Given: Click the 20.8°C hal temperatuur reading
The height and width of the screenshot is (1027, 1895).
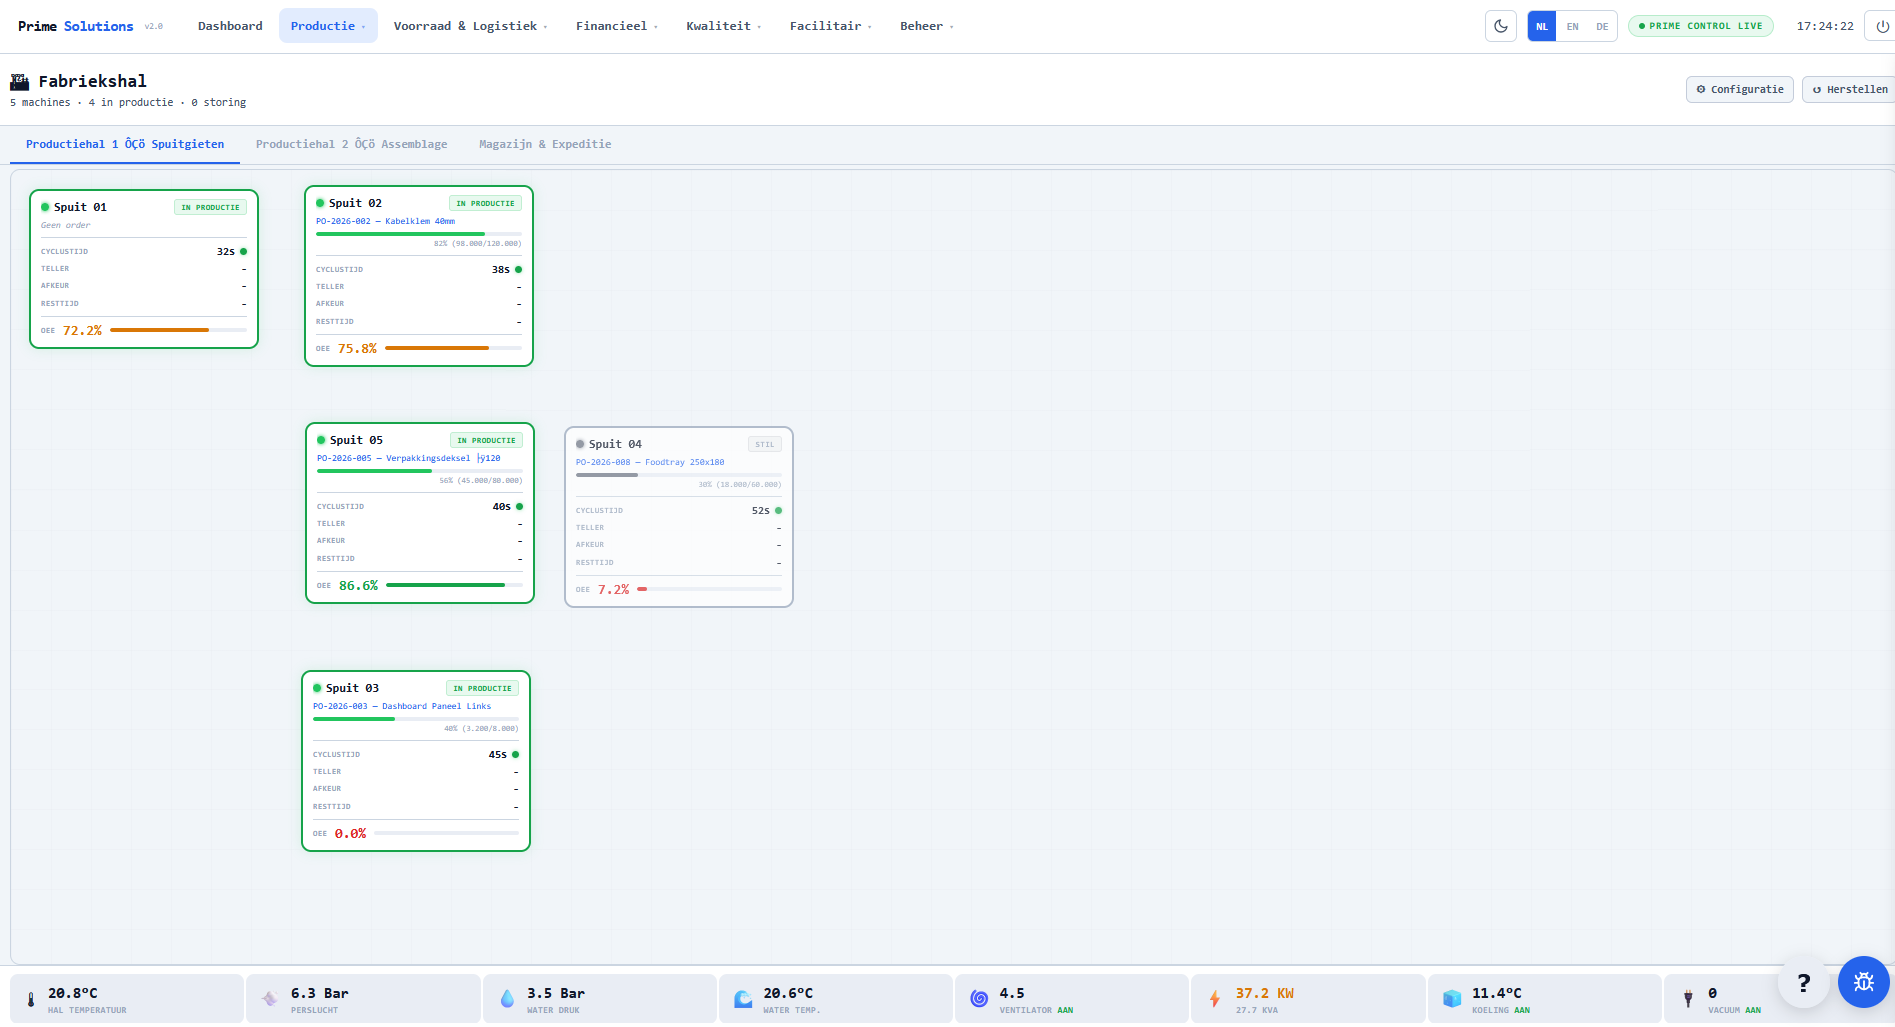Looking at the screenshot, I should pos(73,993).
